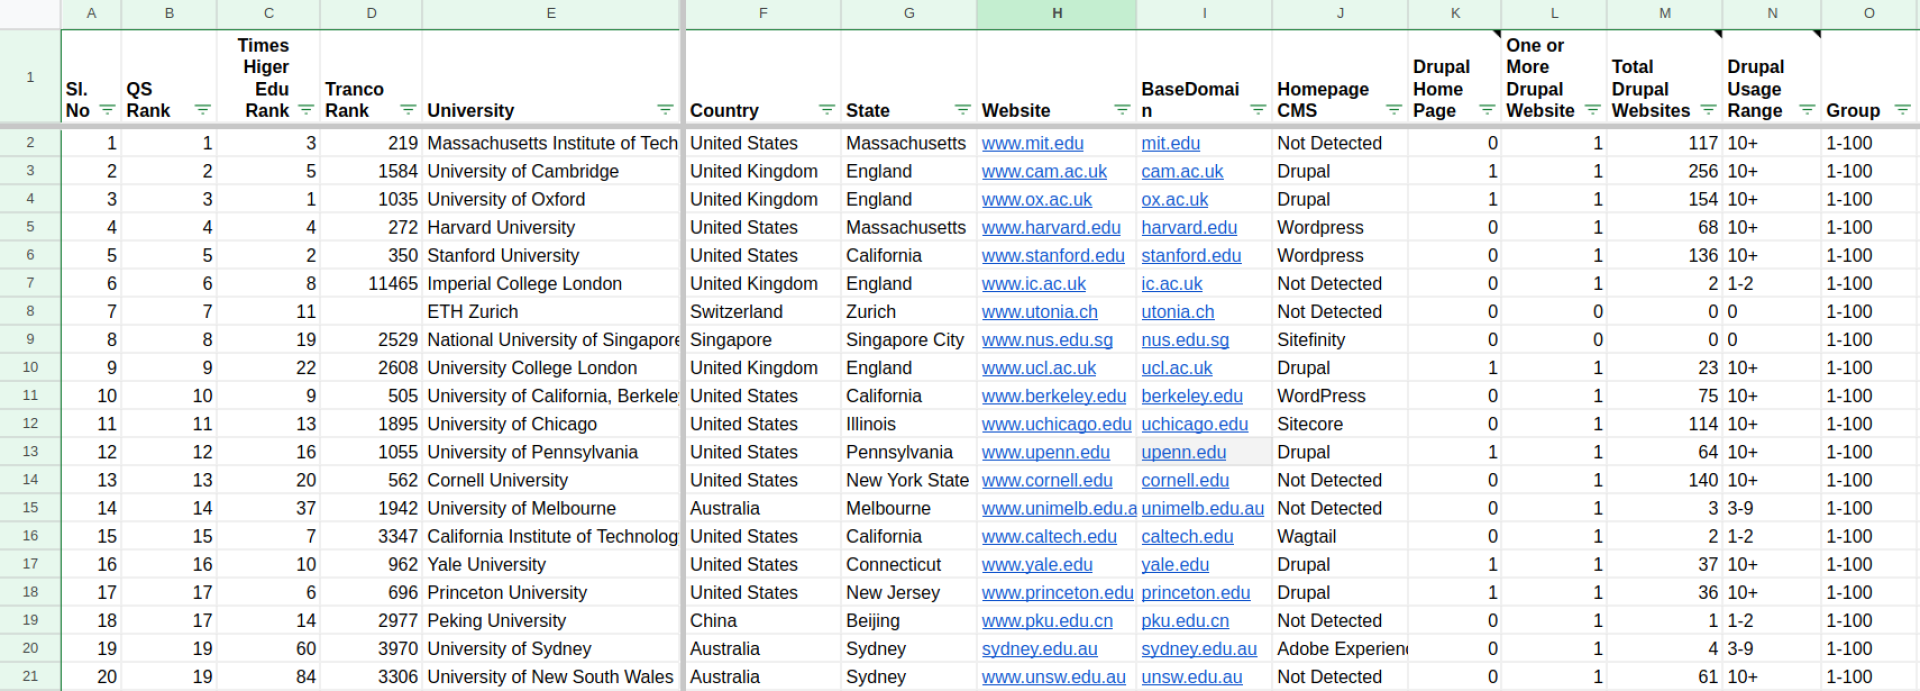
Task: Select row 2 header
Action: click(30, 143)
